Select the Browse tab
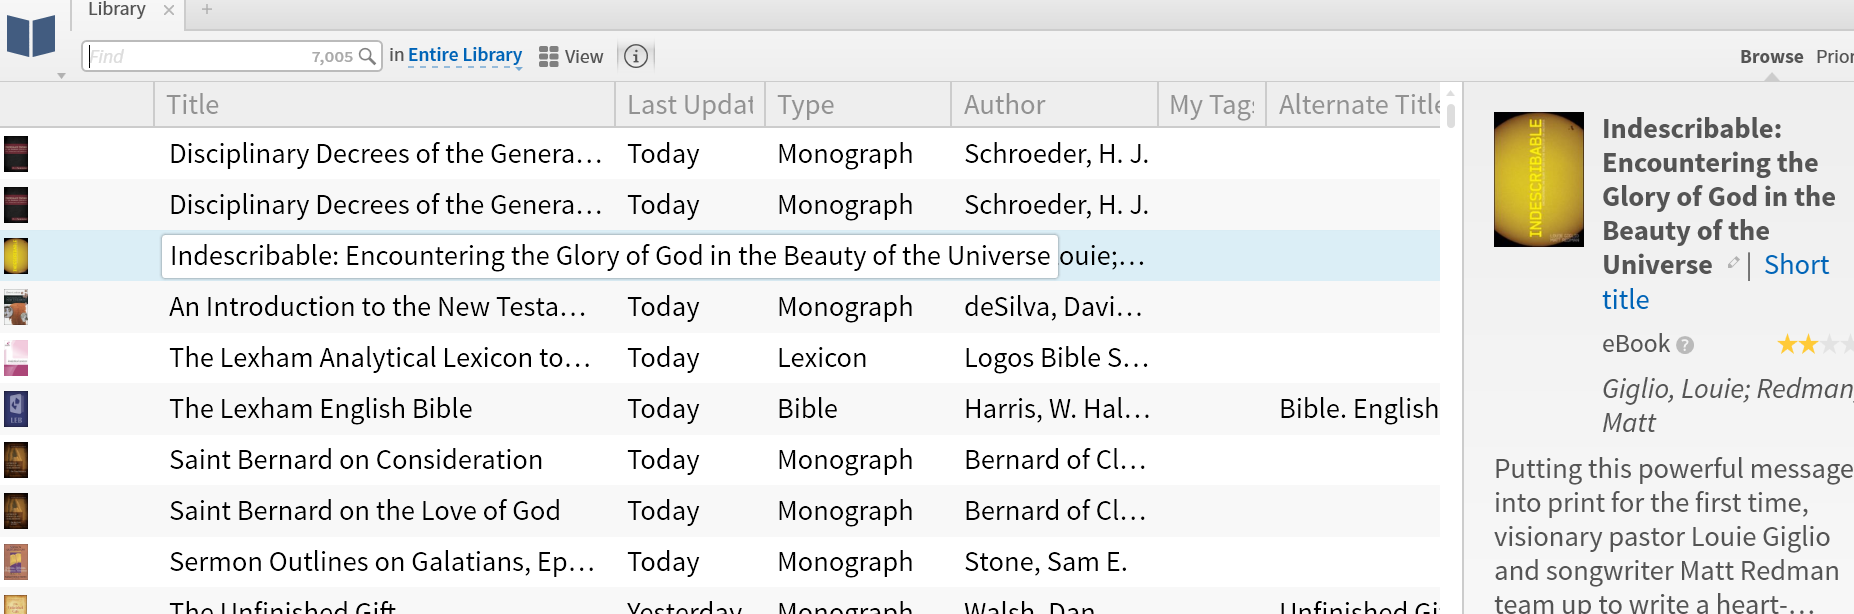The width and height of the screenshot is (1854, 614). point(1771,57)
